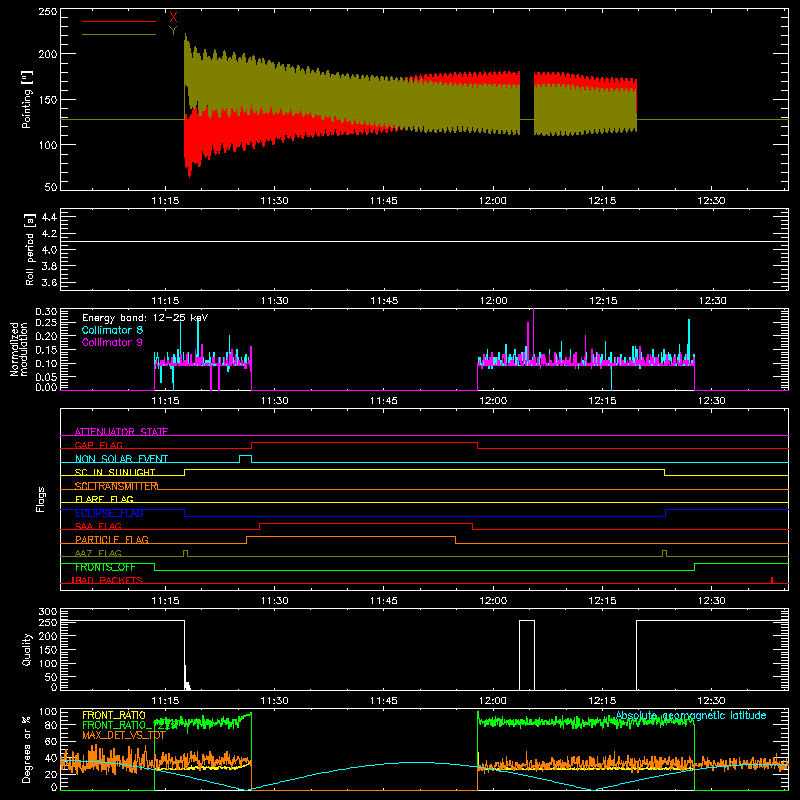Select the ECLIPSE_FLAG label
Screen dimensions: 800x800
point(109,513)
